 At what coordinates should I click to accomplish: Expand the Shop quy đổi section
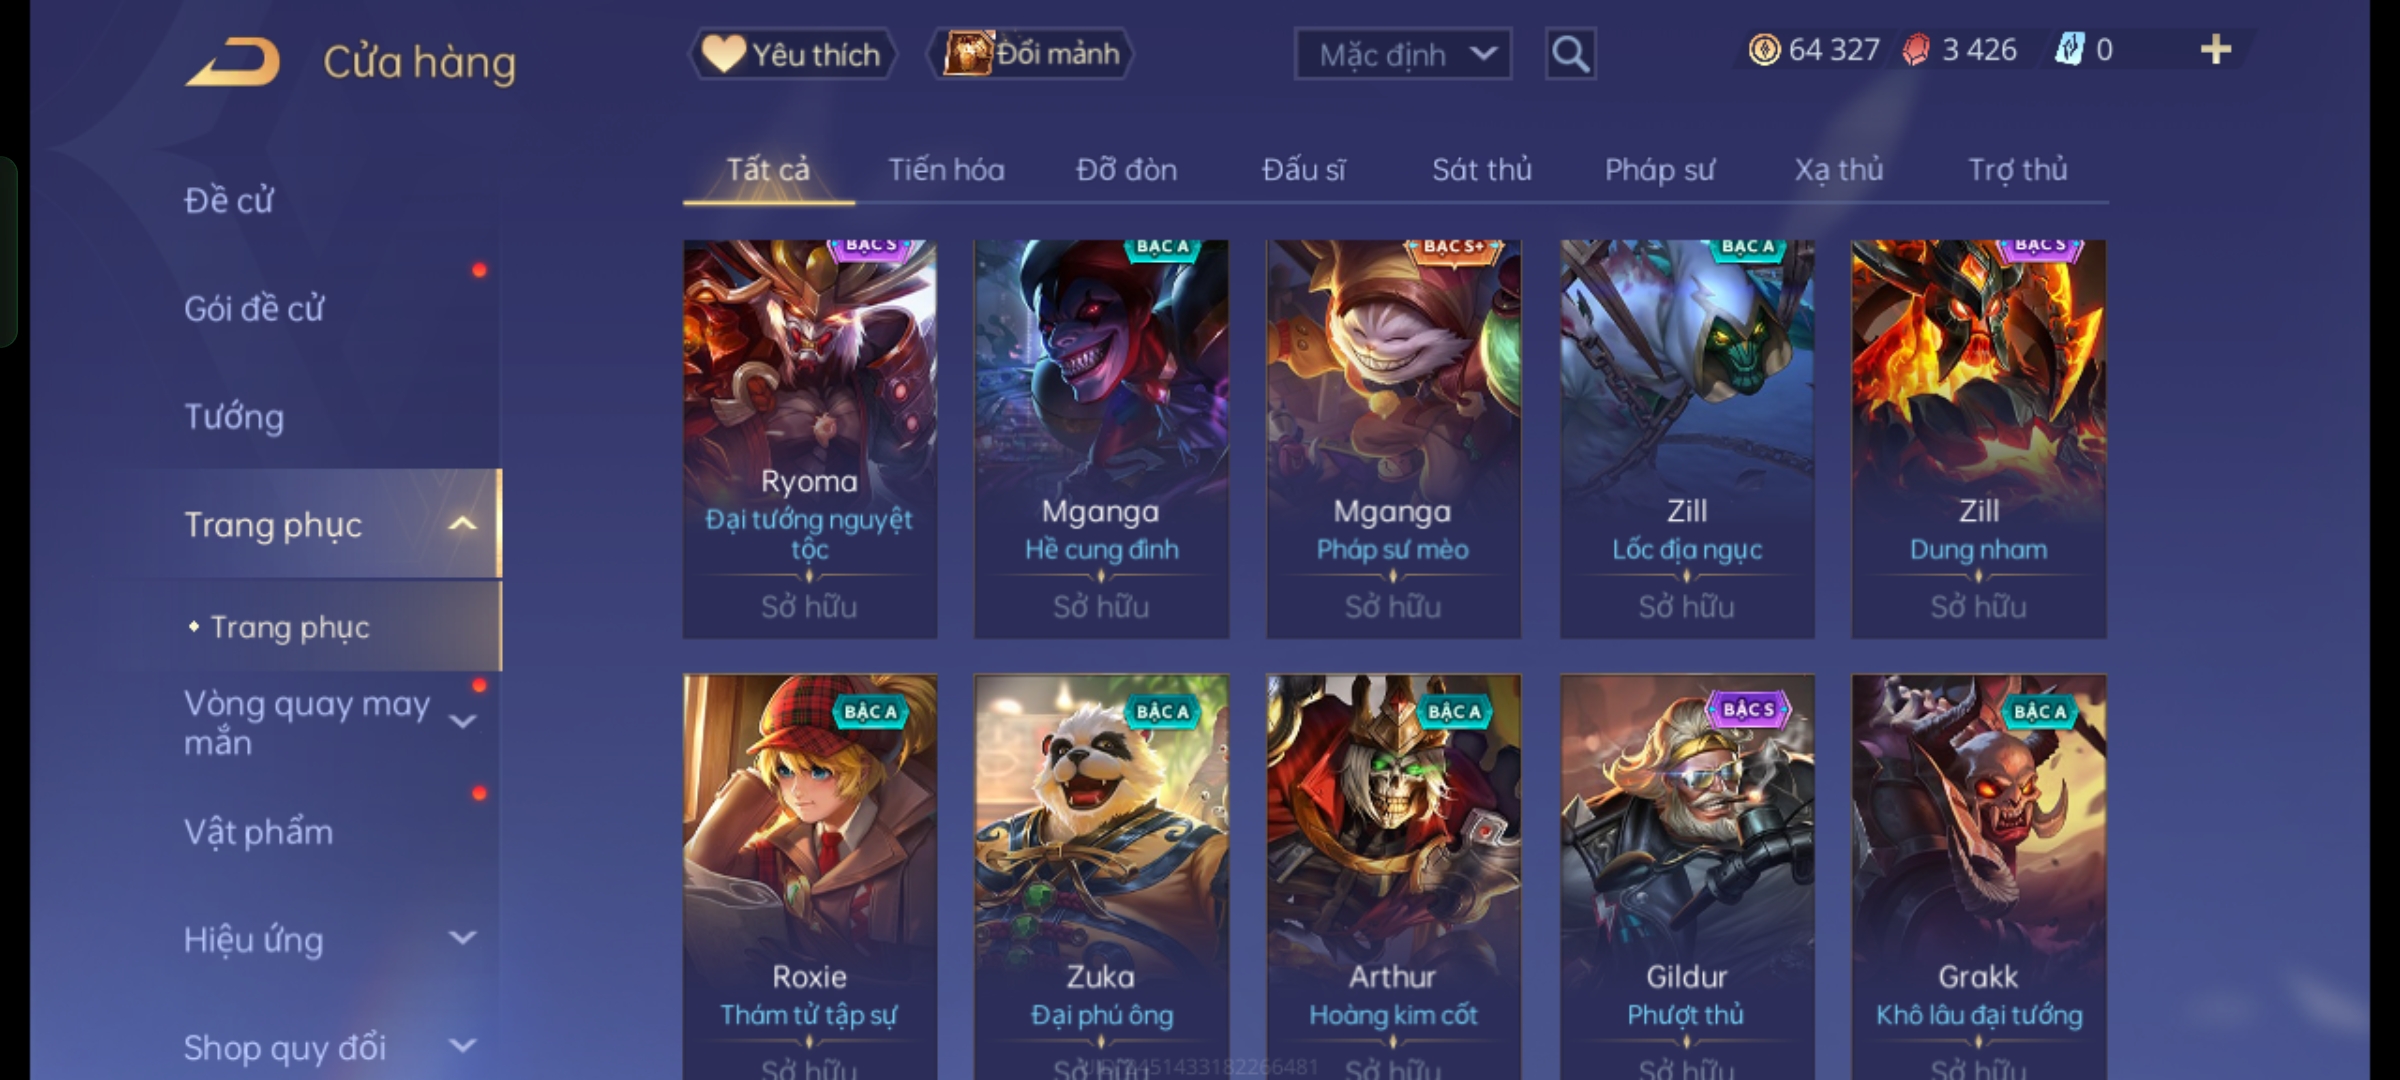pyautogui.click(x=462, y=1046)
